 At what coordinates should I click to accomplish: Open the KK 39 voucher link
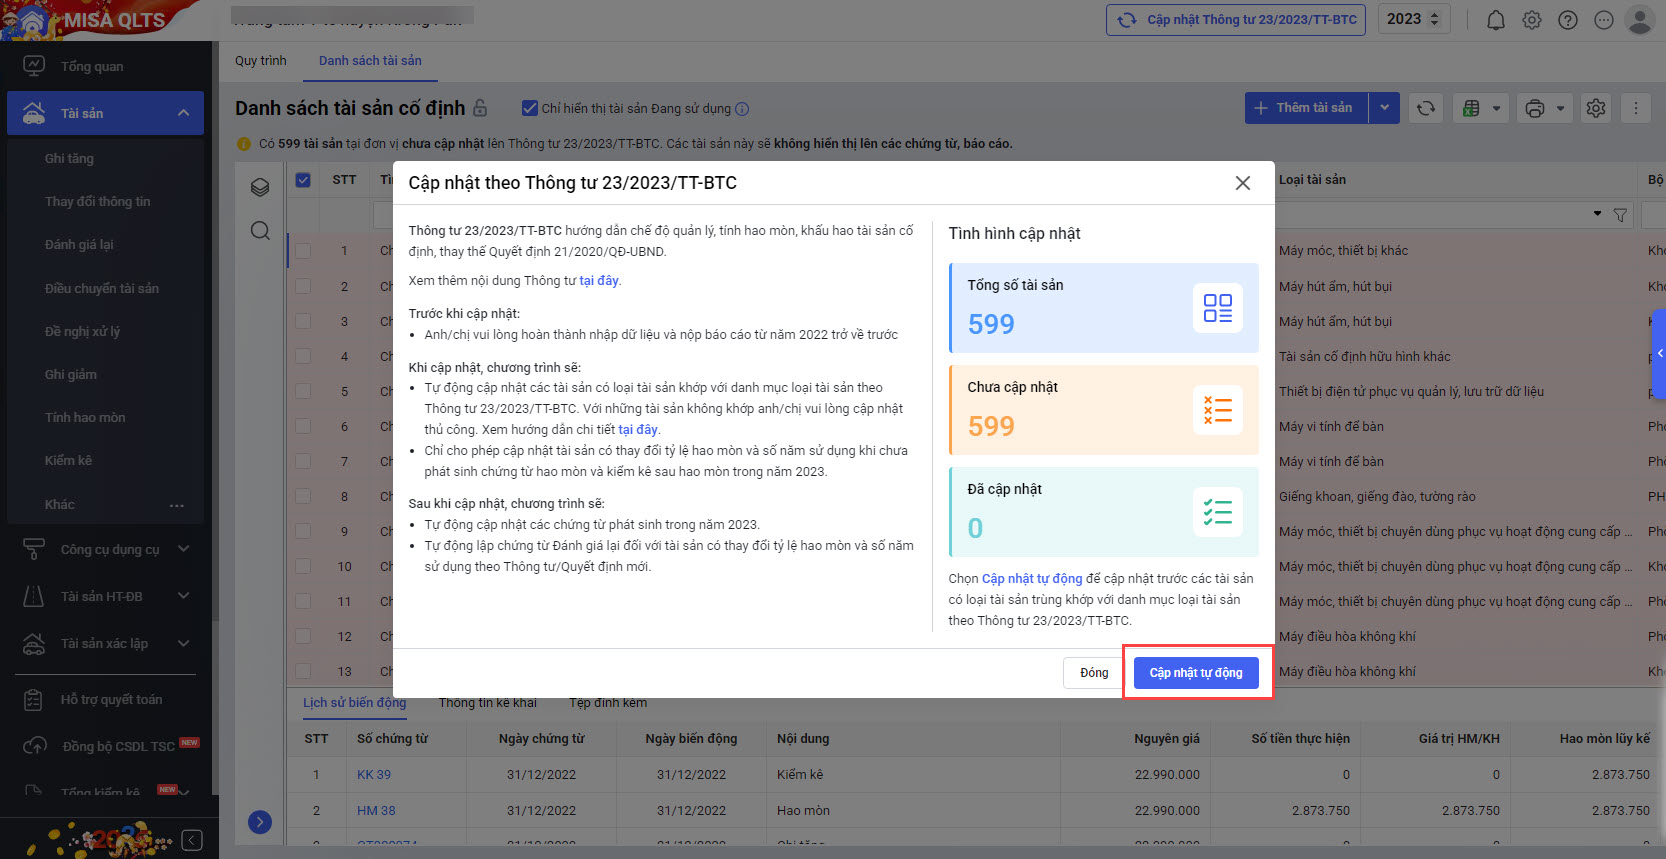click(374, 775)
